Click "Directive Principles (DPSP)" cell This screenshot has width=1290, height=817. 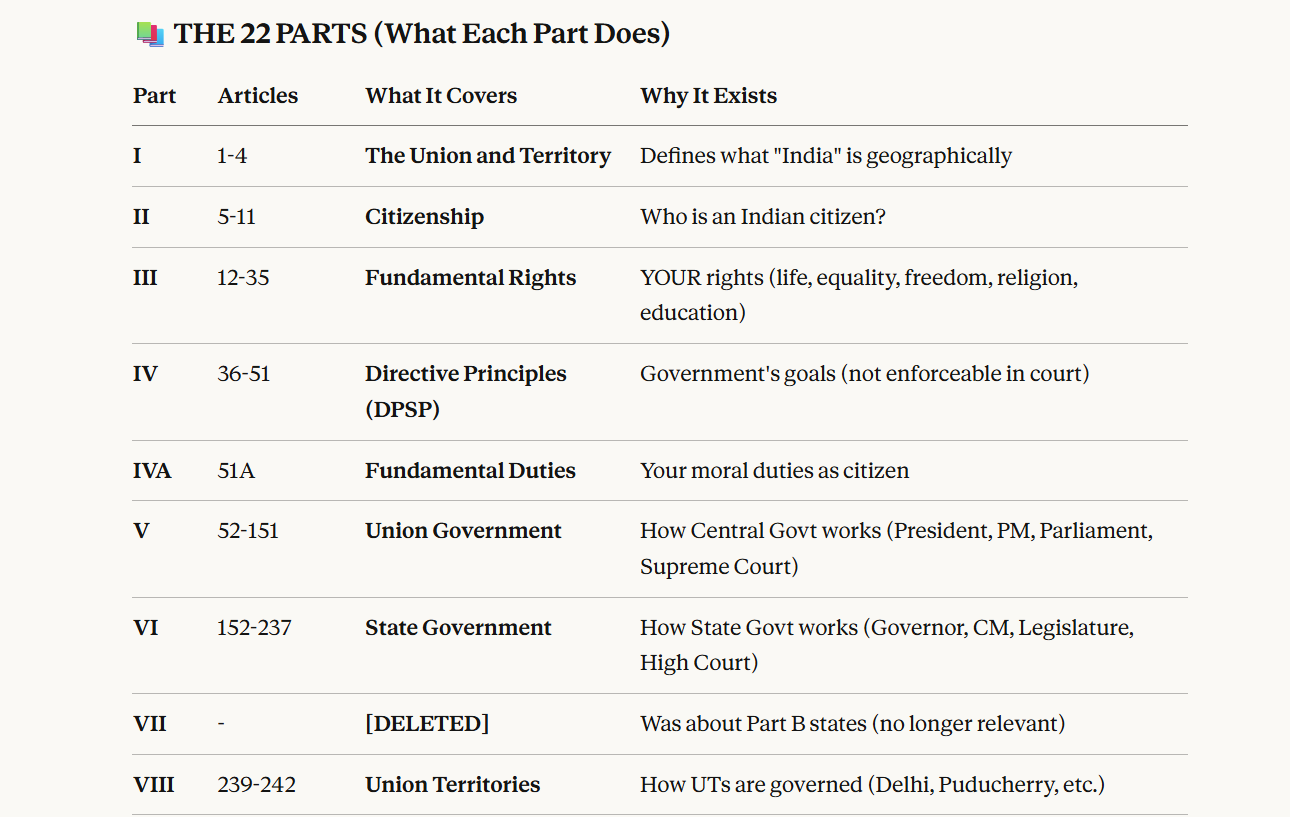465,391
